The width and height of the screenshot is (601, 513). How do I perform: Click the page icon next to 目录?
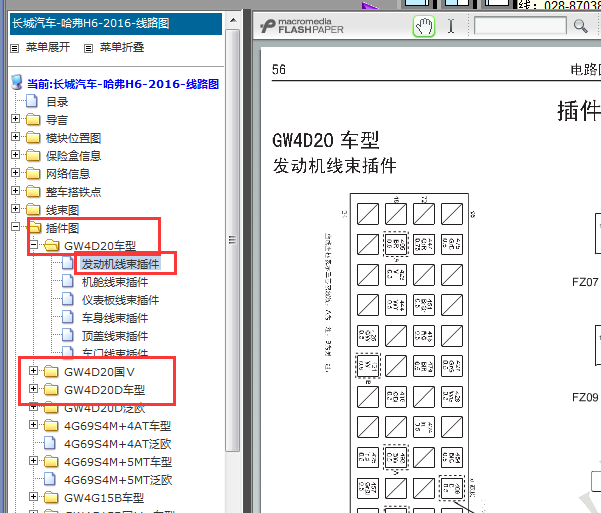coord(32,101)
